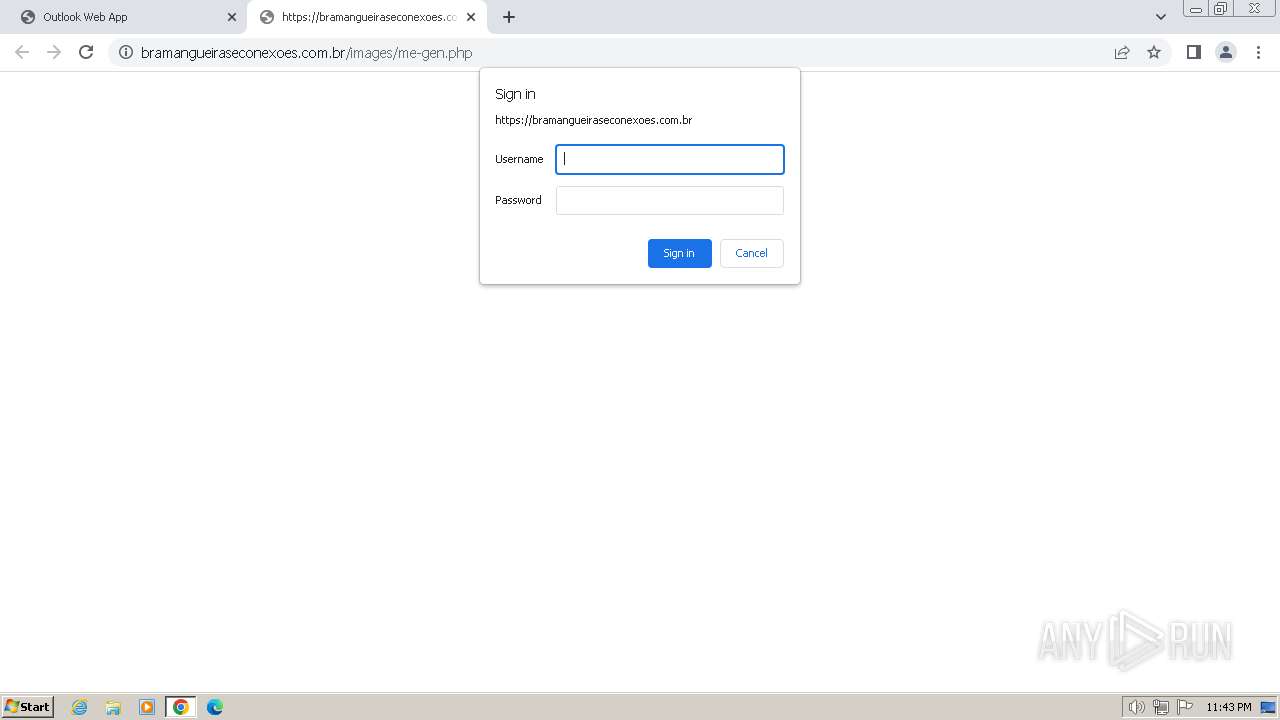The image size is (1280, 720).
Task: Focus the Username field
Action: pyautogui.click(x=670, y=159)
